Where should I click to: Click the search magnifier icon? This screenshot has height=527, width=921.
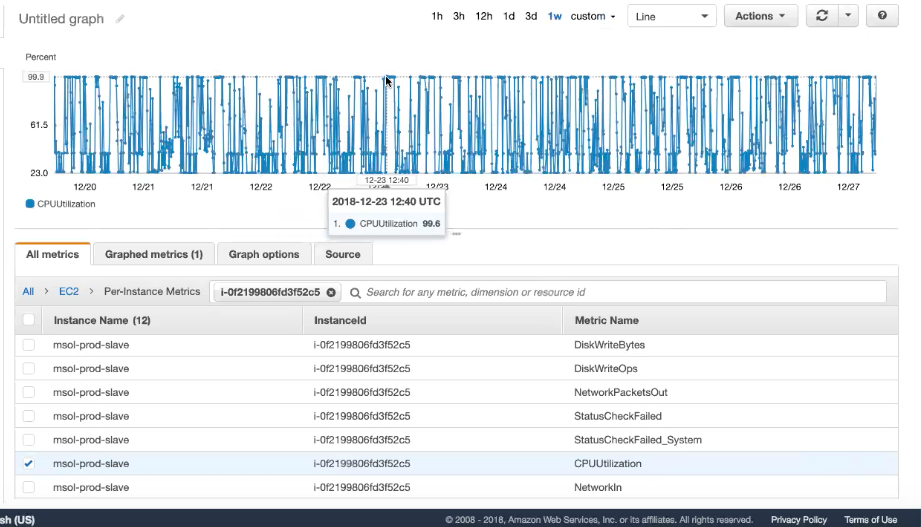pos(355,292)
